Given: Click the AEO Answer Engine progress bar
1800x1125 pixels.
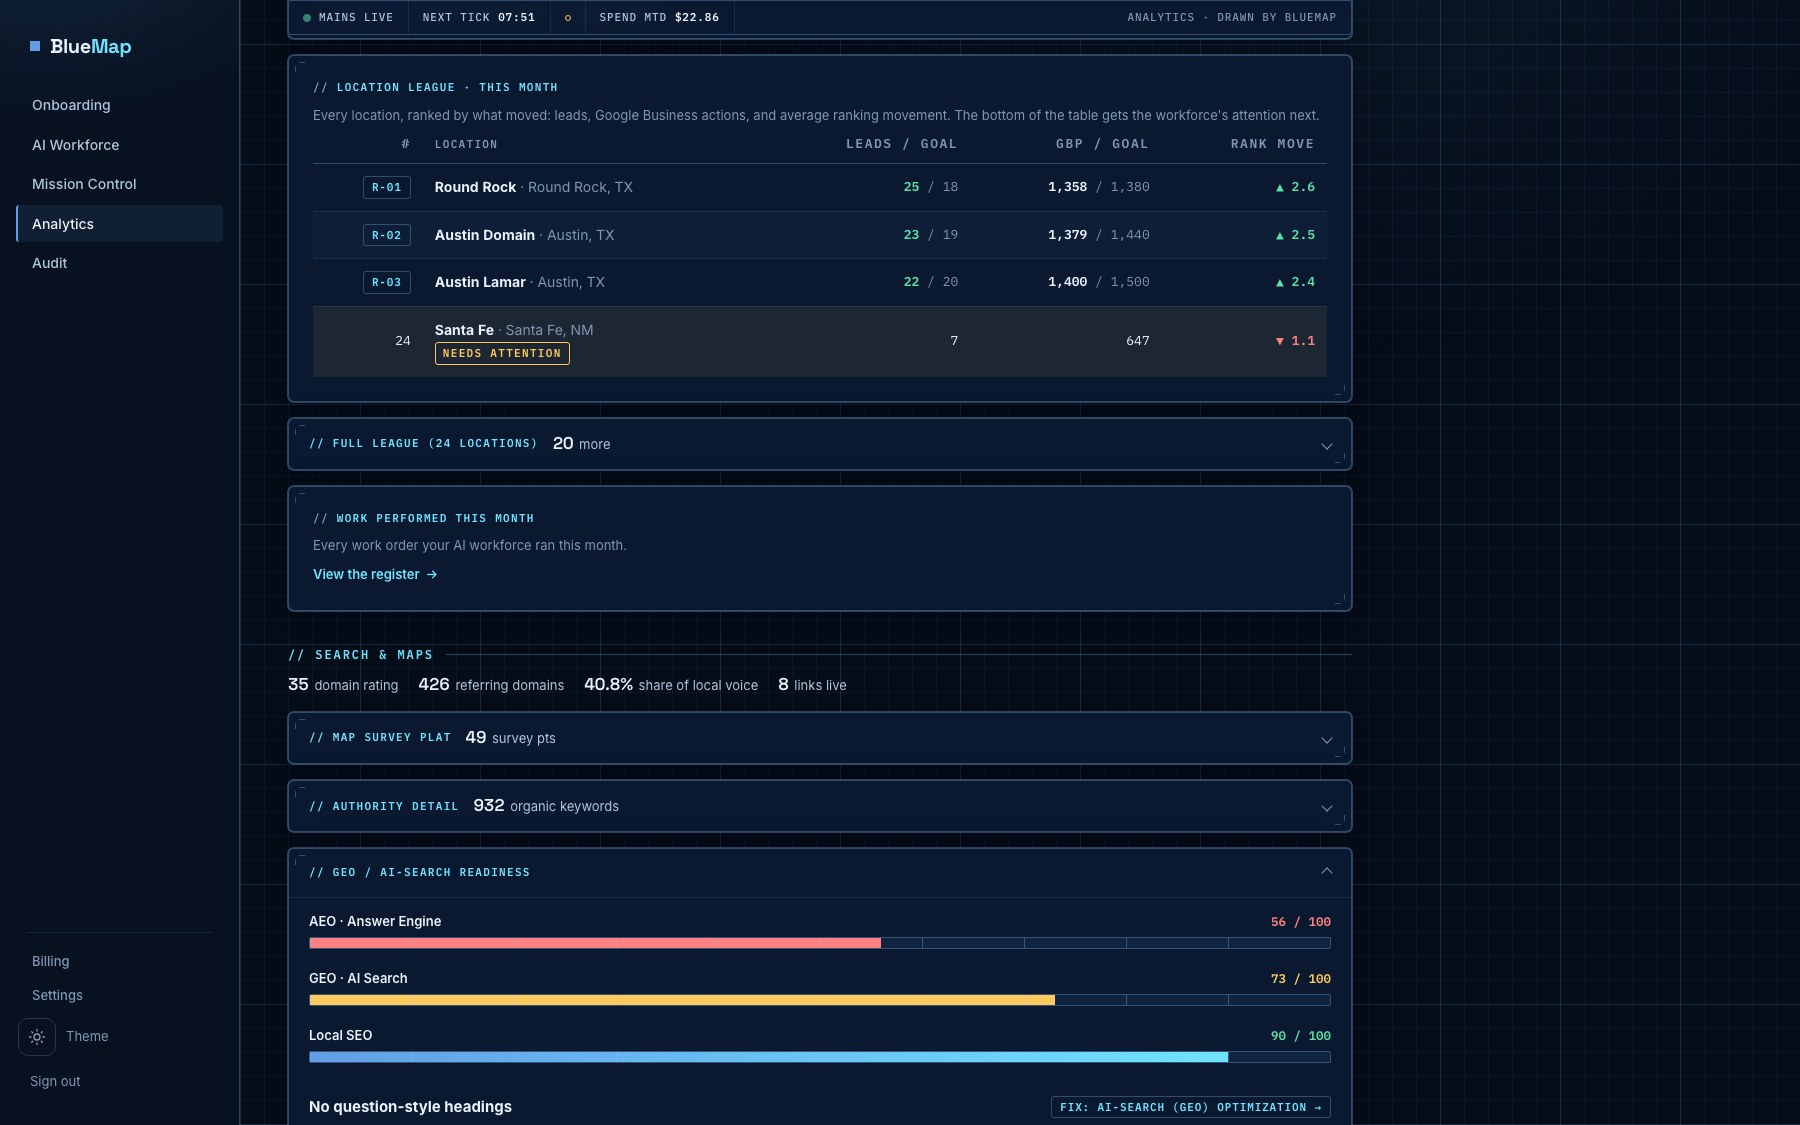Looking at the screenshot, I should coord(820,943).
